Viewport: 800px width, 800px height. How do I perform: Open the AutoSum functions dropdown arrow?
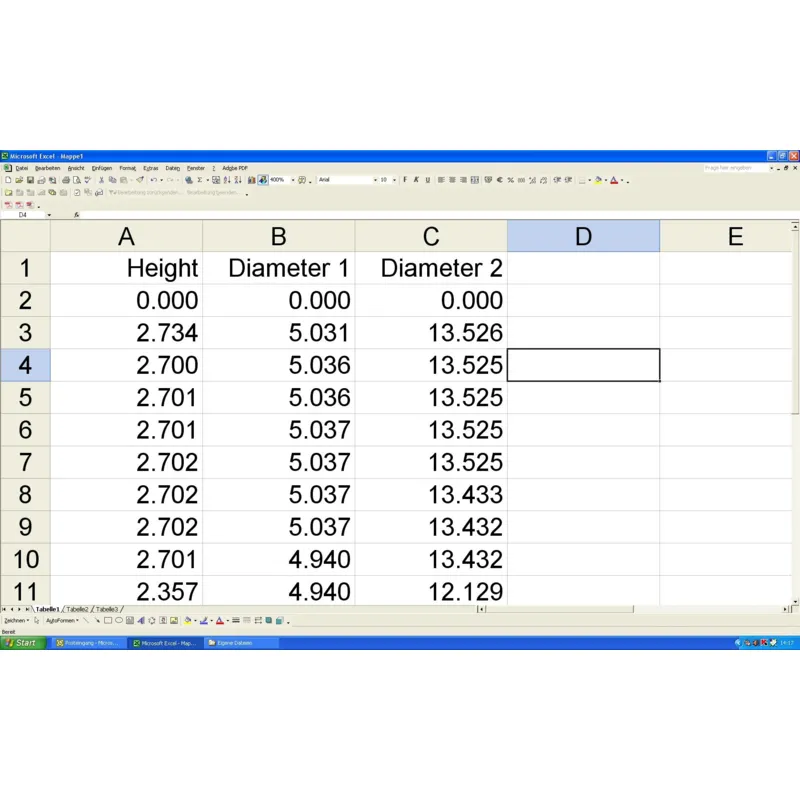[208, 180]
